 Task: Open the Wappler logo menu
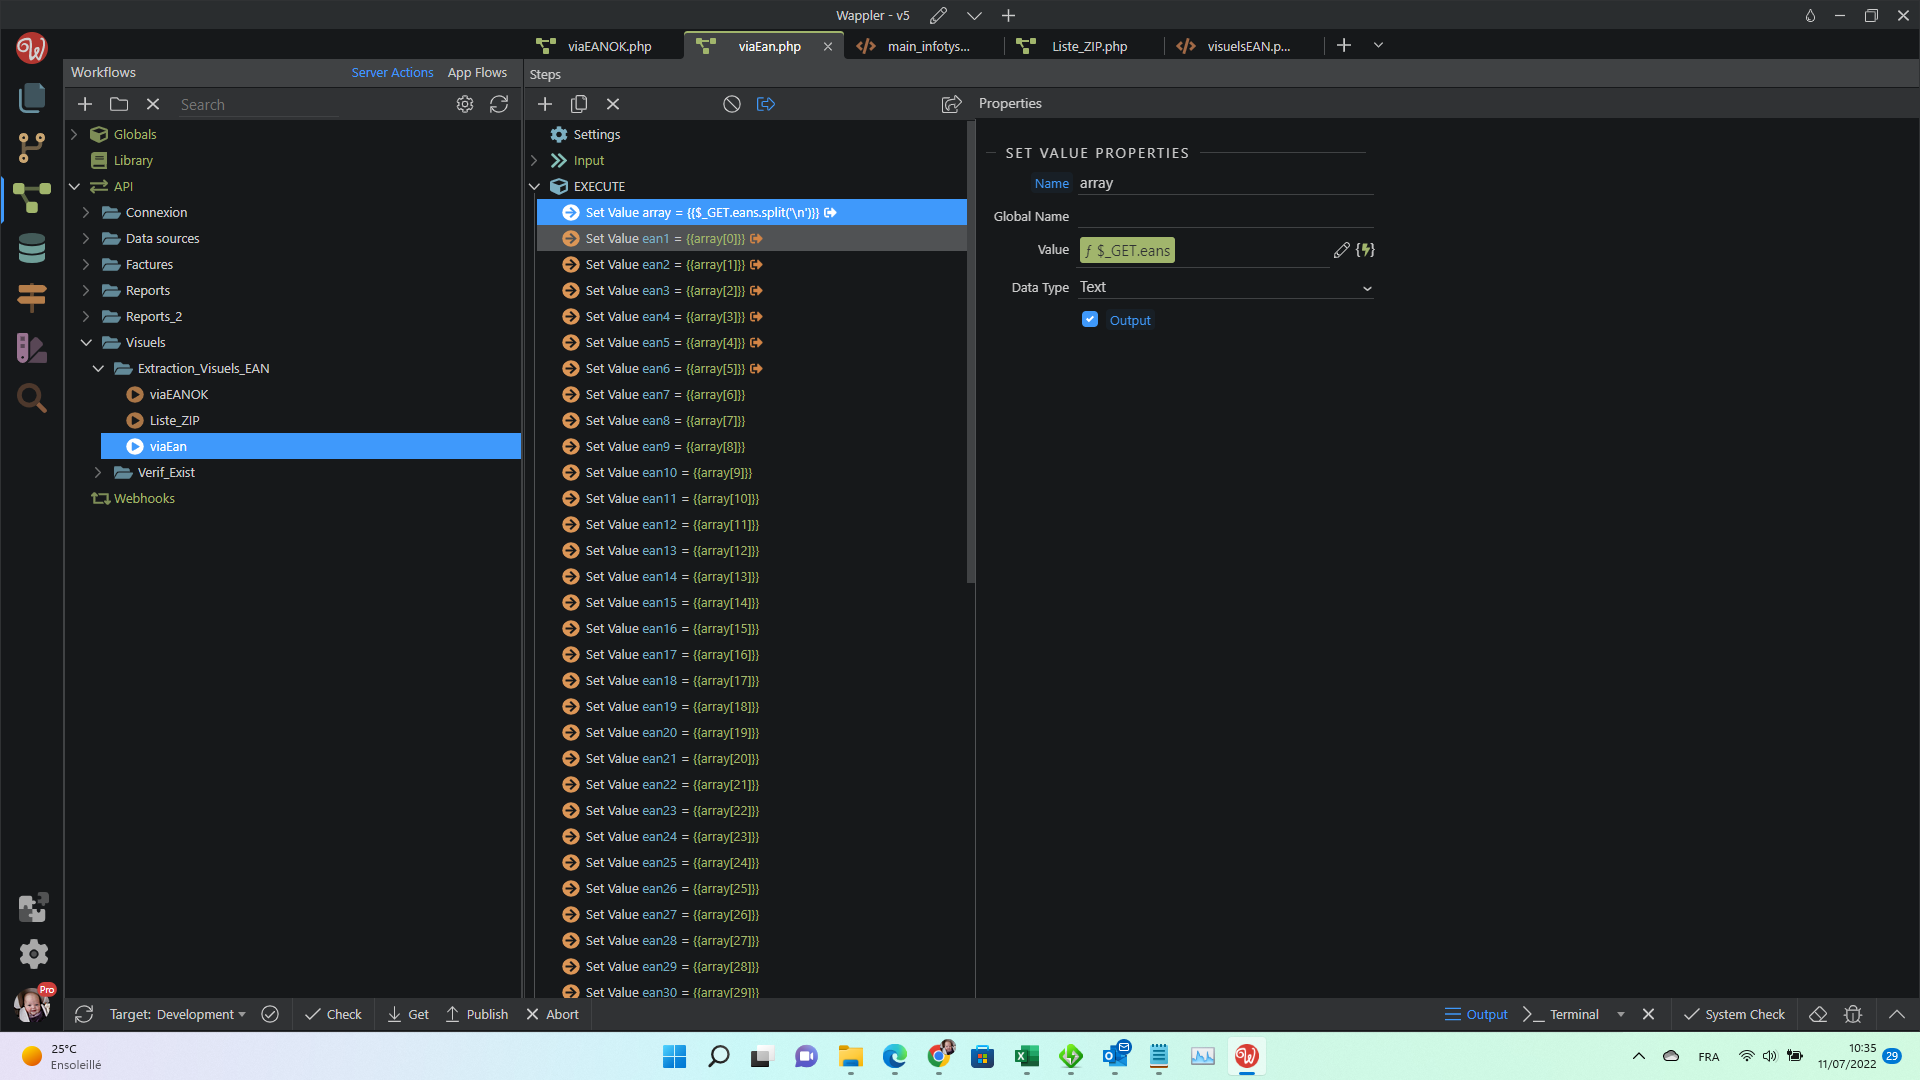[31, 47]
